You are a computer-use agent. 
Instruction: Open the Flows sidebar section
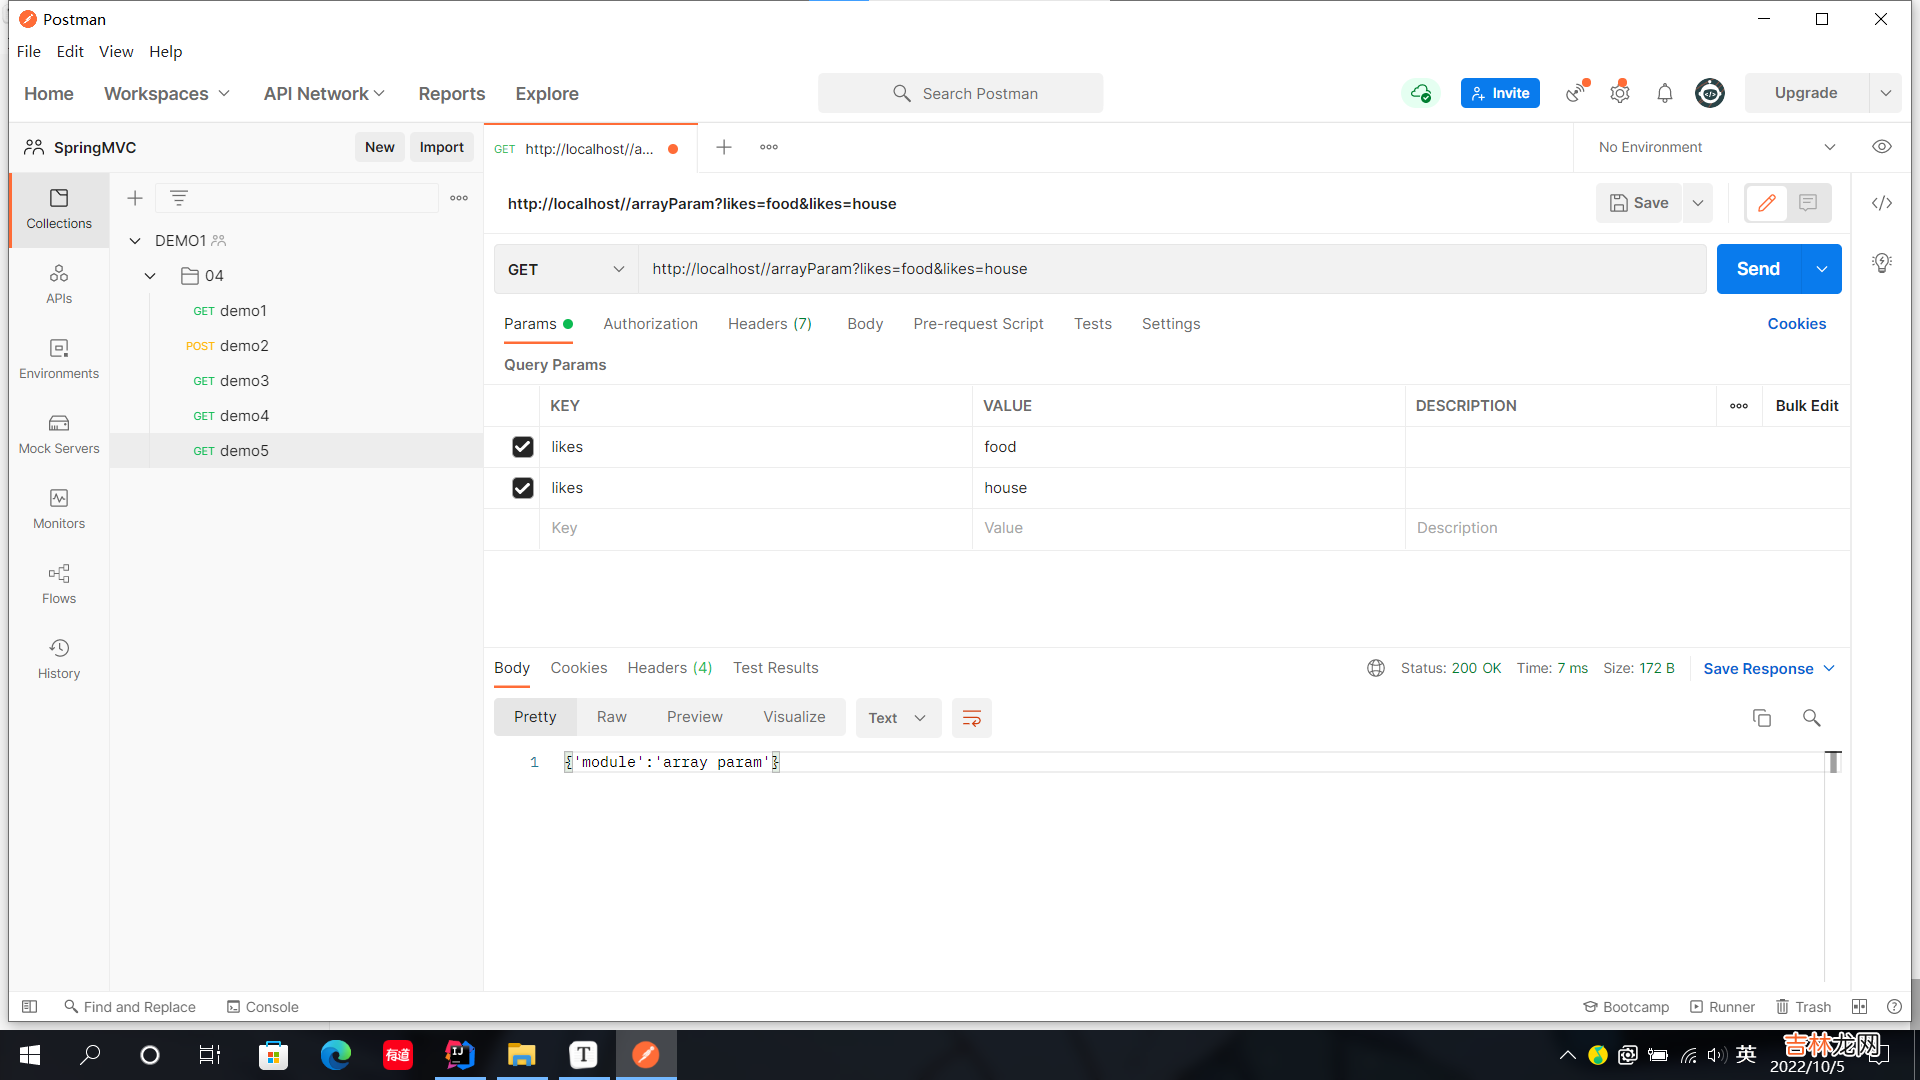click(x=59, y=584)
